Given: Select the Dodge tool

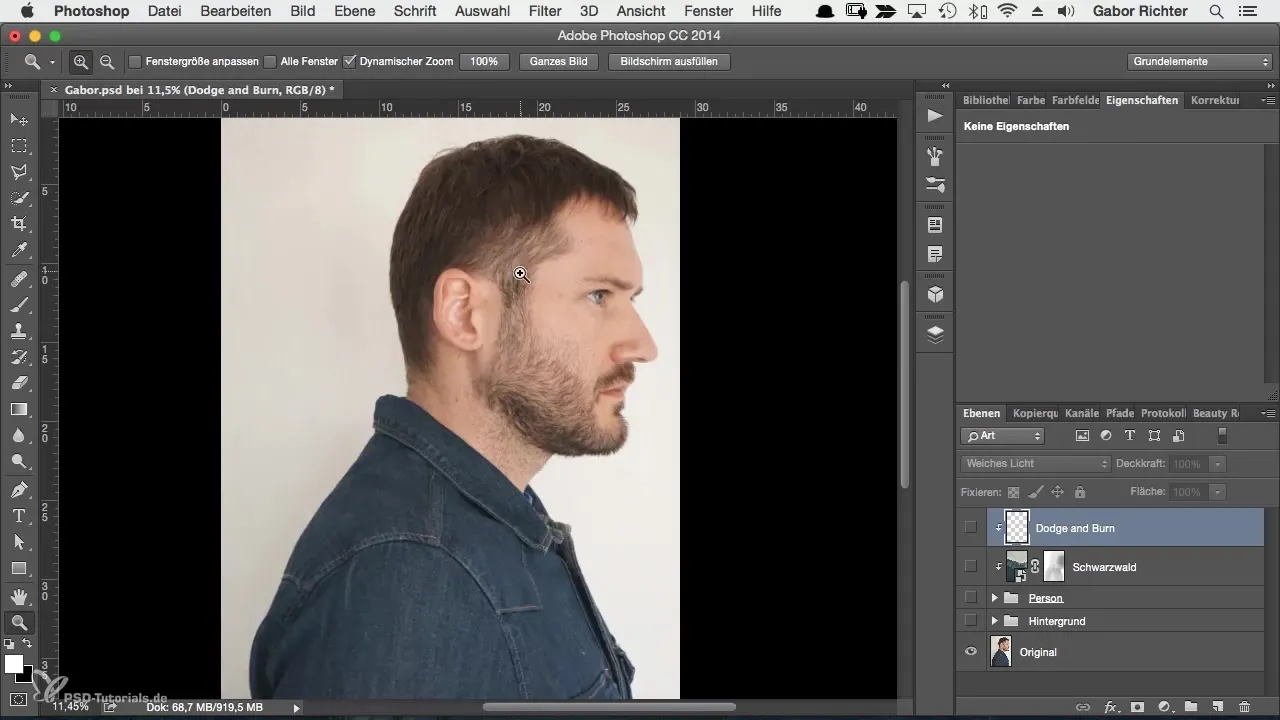Looking at the screenshot, I should 19,461.
